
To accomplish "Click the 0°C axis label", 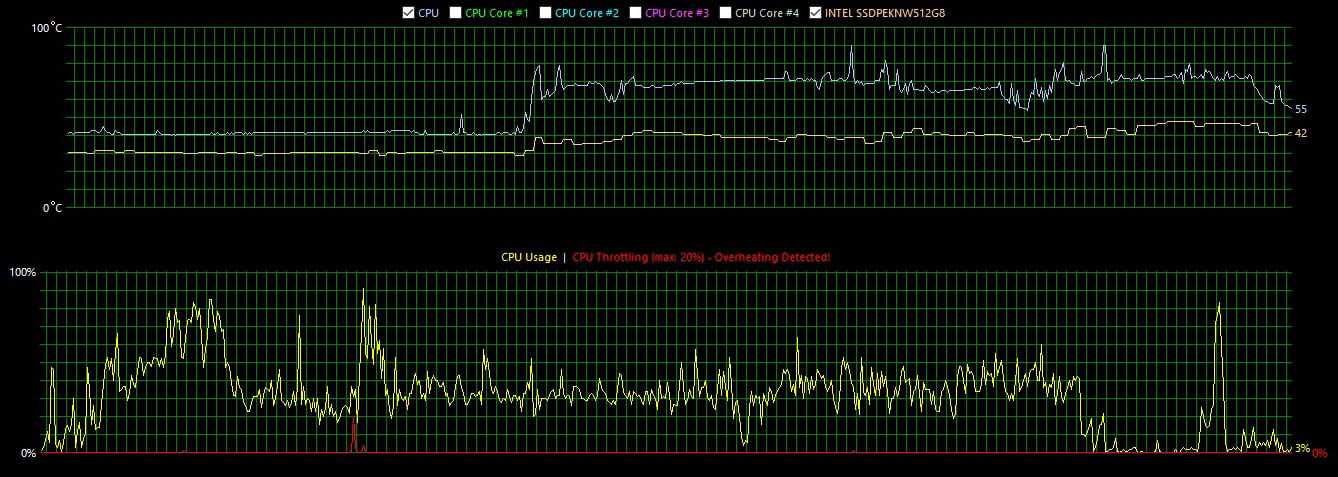I will (50, 208).
